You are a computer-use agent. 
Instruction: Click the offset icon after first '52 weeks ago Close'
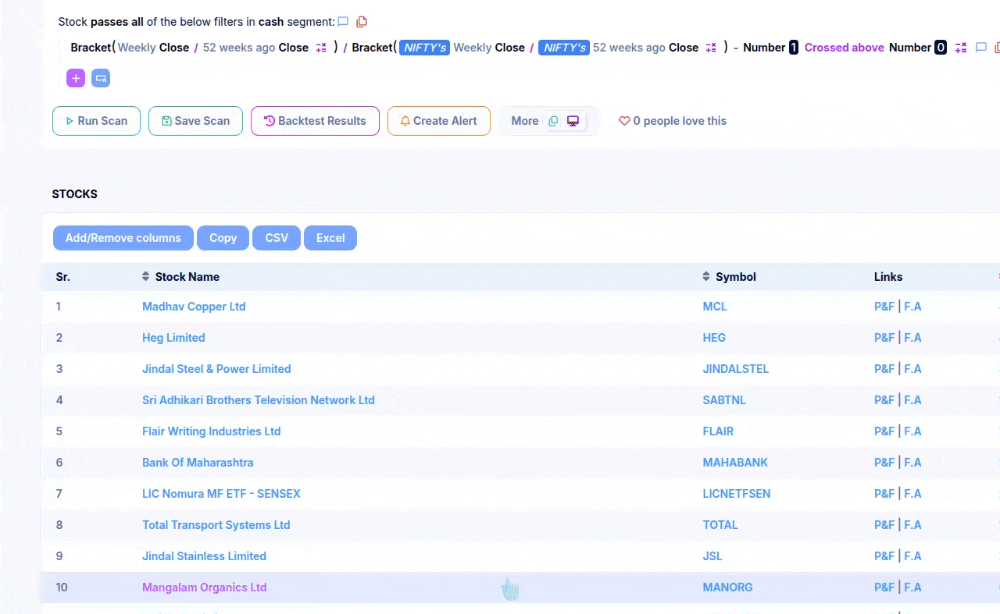[321, 48]
